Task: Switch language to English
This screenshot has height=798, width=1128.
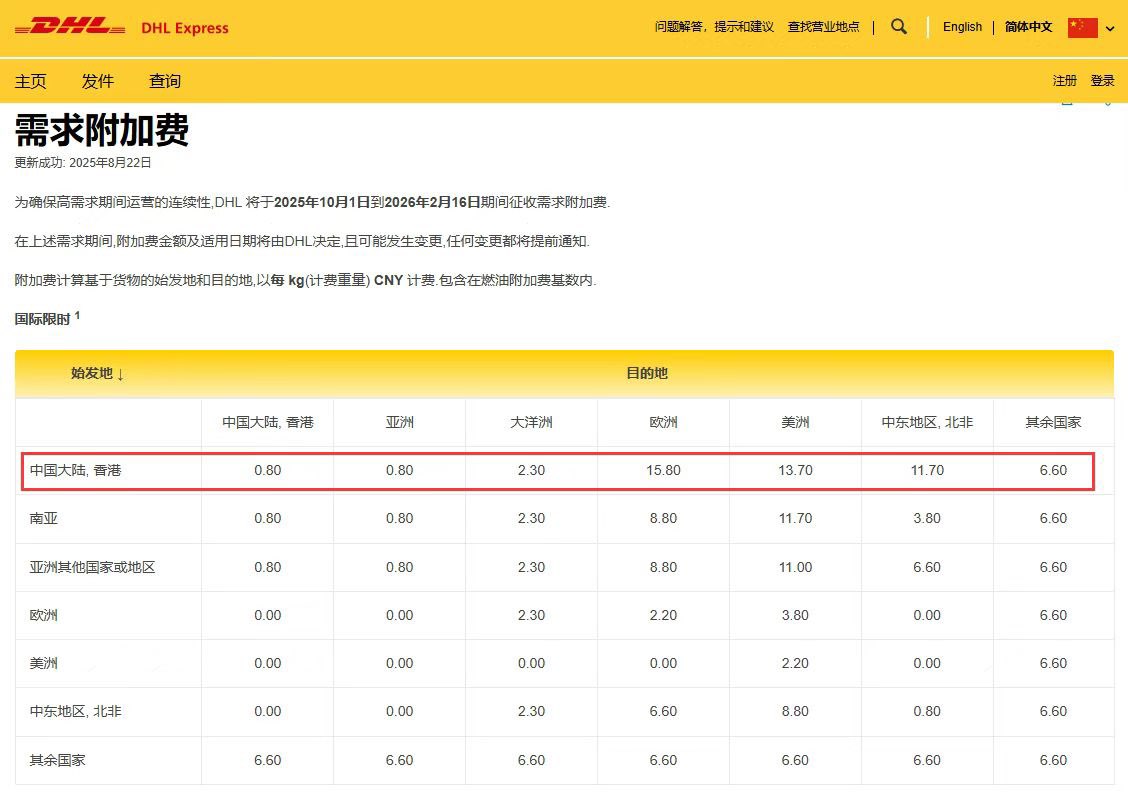Action: pyautogui.click(x=962, y=27)
